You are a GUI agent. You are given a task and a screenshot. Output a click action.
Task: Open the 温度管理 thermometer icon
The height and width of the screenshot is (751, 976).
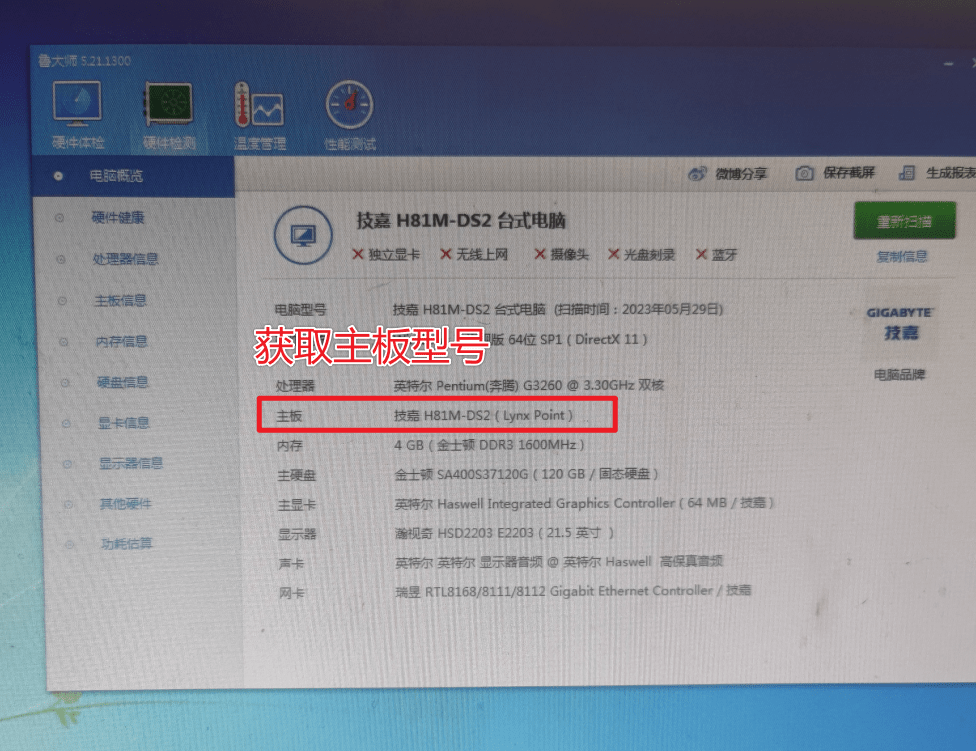pyautogui.click(x=259, y=106)
